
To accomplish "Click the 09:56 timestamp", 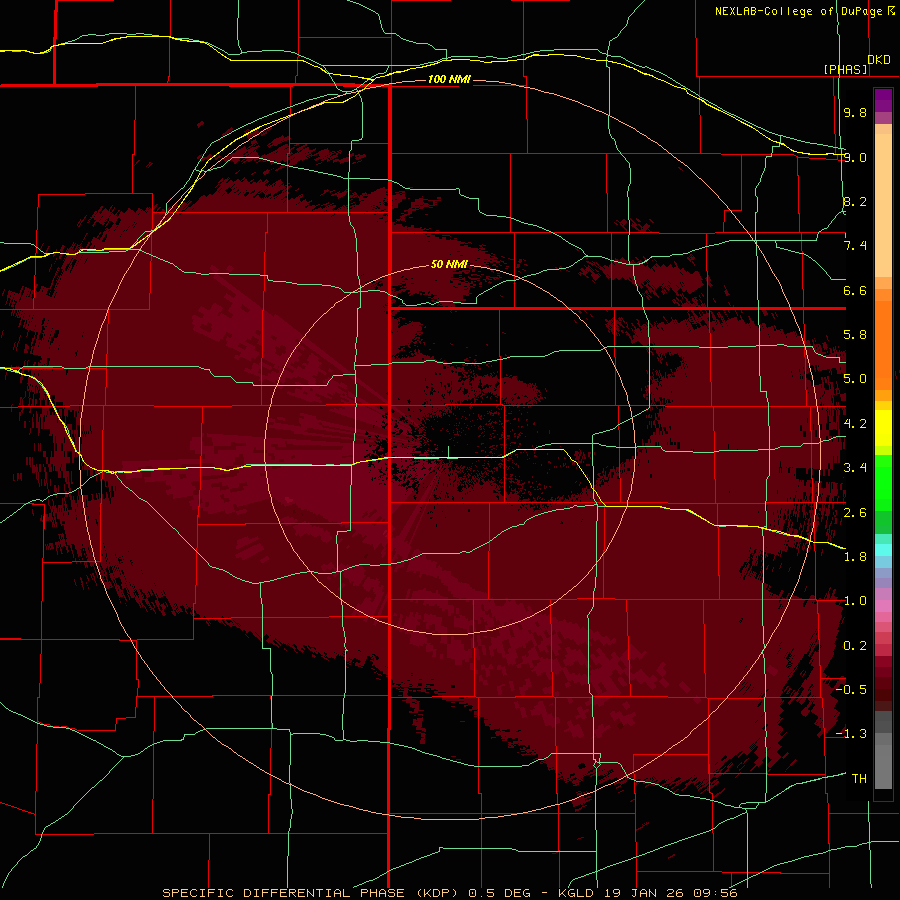I will coord(715,893).
